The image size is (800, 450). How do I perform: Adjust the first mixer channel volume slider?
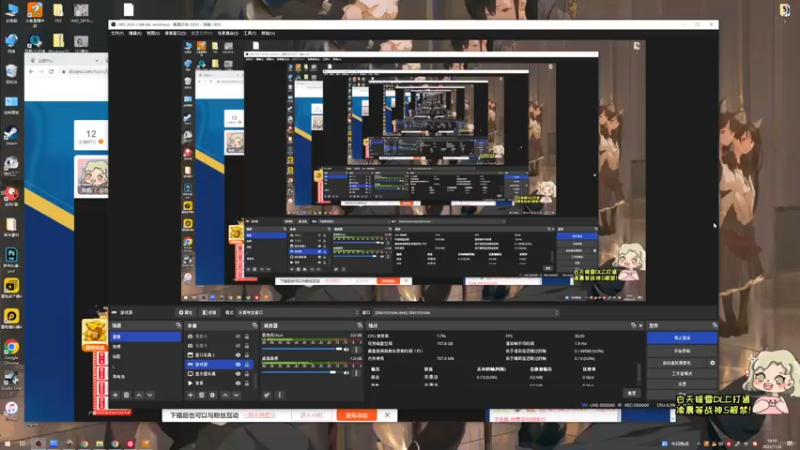tap(302, 349)
